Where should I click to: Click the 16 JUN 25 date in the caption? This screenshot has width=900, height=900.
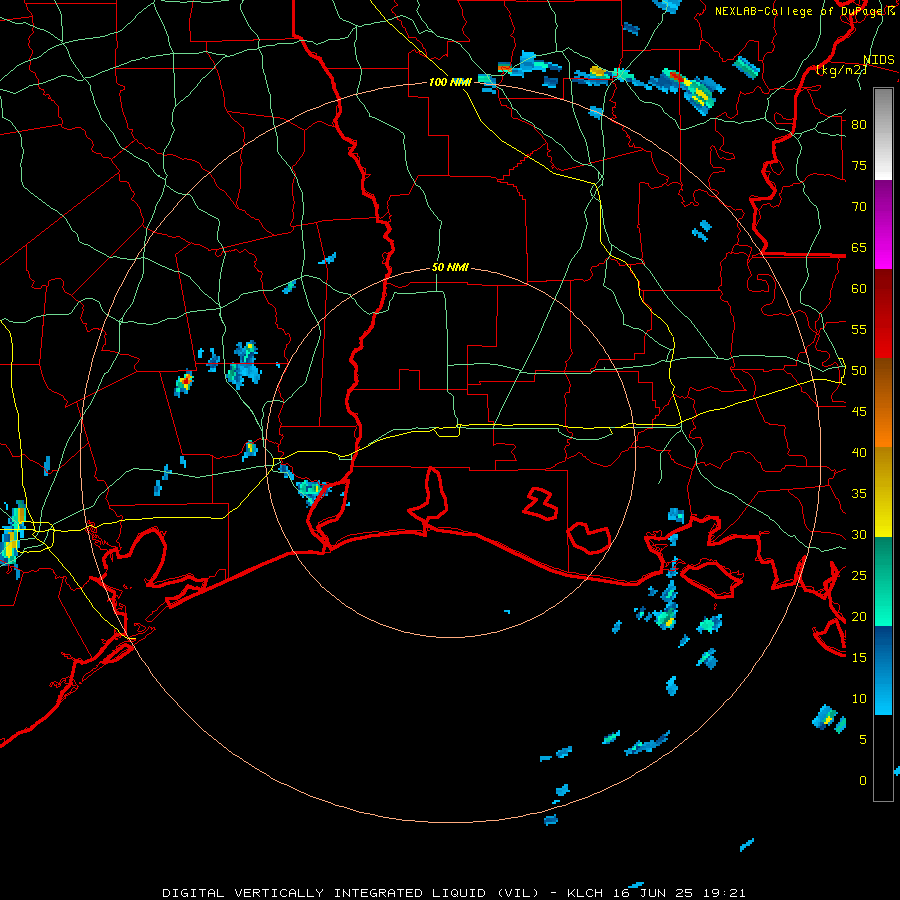coord(653,893)
